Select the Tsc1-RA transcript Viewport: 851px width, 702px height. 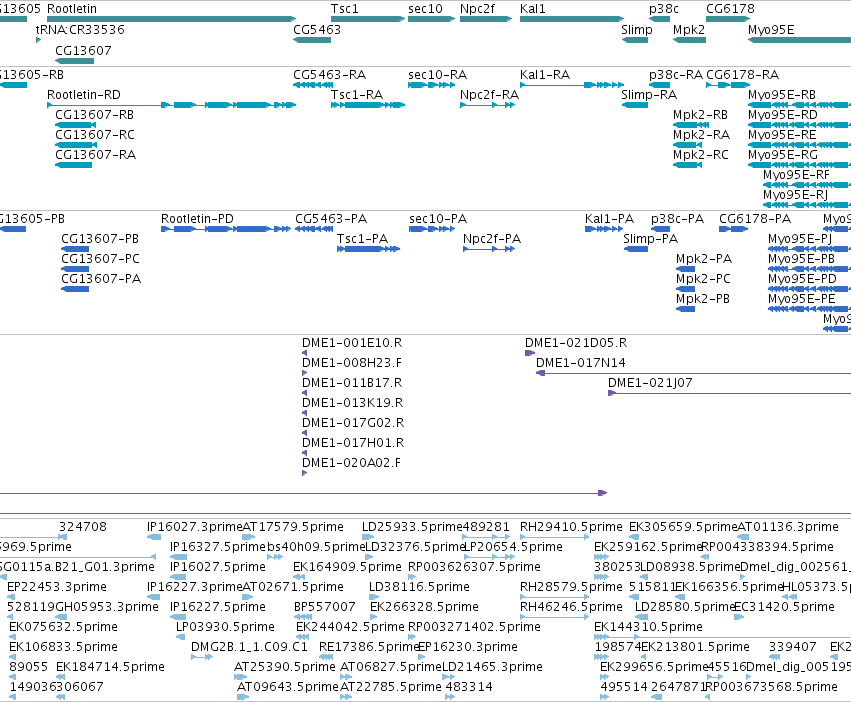368,105
